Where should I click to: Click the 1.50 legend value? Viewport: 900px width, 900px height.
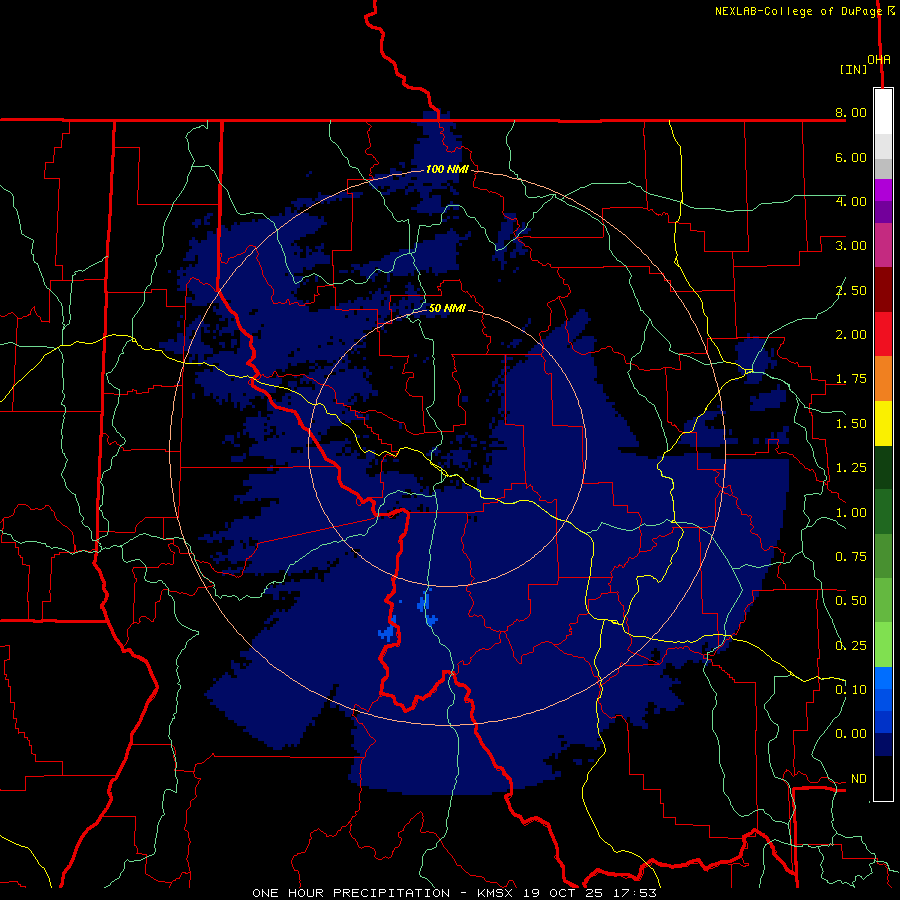click(x=851, y=424)
